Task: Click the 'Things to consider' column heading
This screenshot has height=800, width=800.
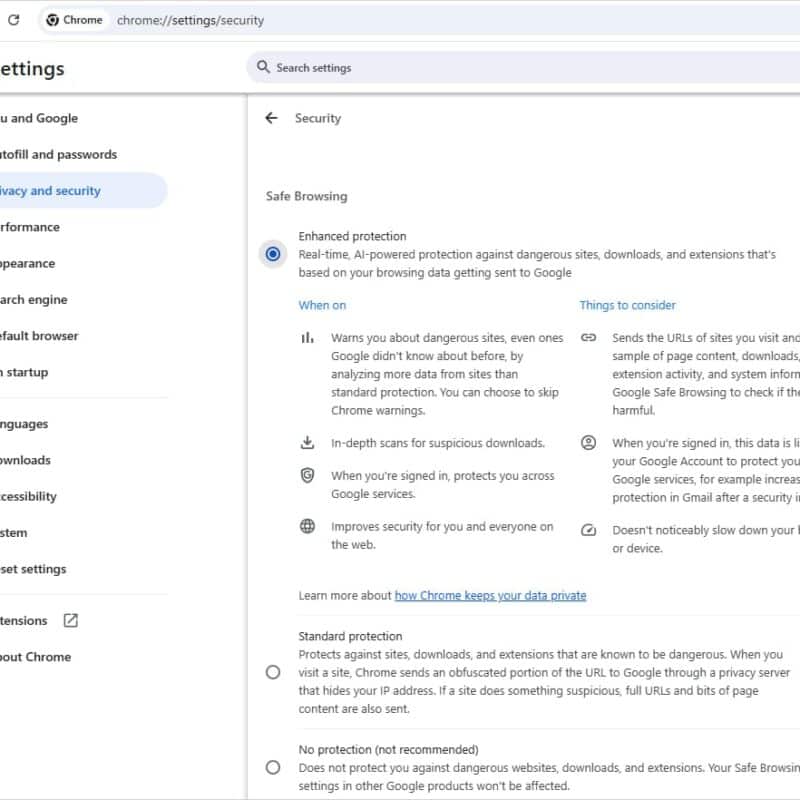Action: click(628, 305)
